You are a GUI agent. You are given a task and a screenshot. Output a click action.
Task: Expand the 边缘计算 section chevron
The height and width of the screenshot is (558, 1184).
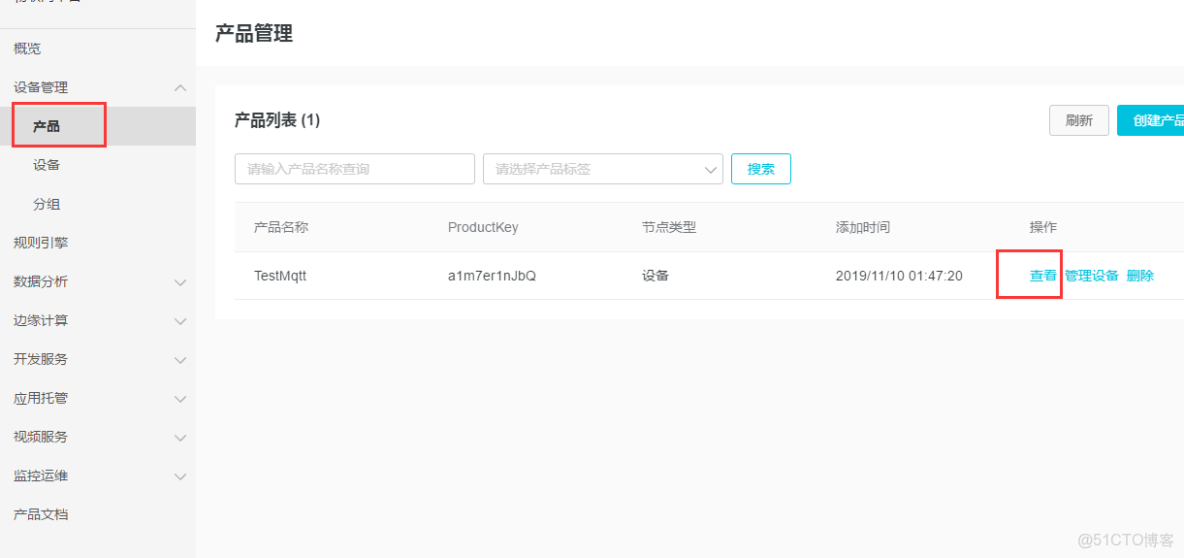pyautogui.click(x=180, y=321)
